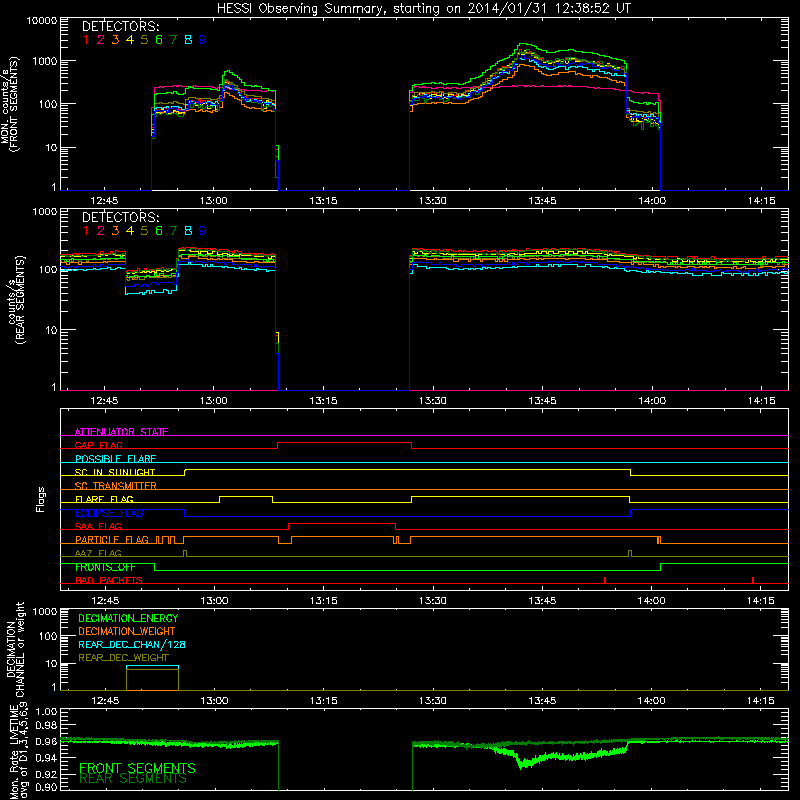Click the BAD_PACKETS label
The width and height of the screenshot is (800, 800).
[109, 581]
